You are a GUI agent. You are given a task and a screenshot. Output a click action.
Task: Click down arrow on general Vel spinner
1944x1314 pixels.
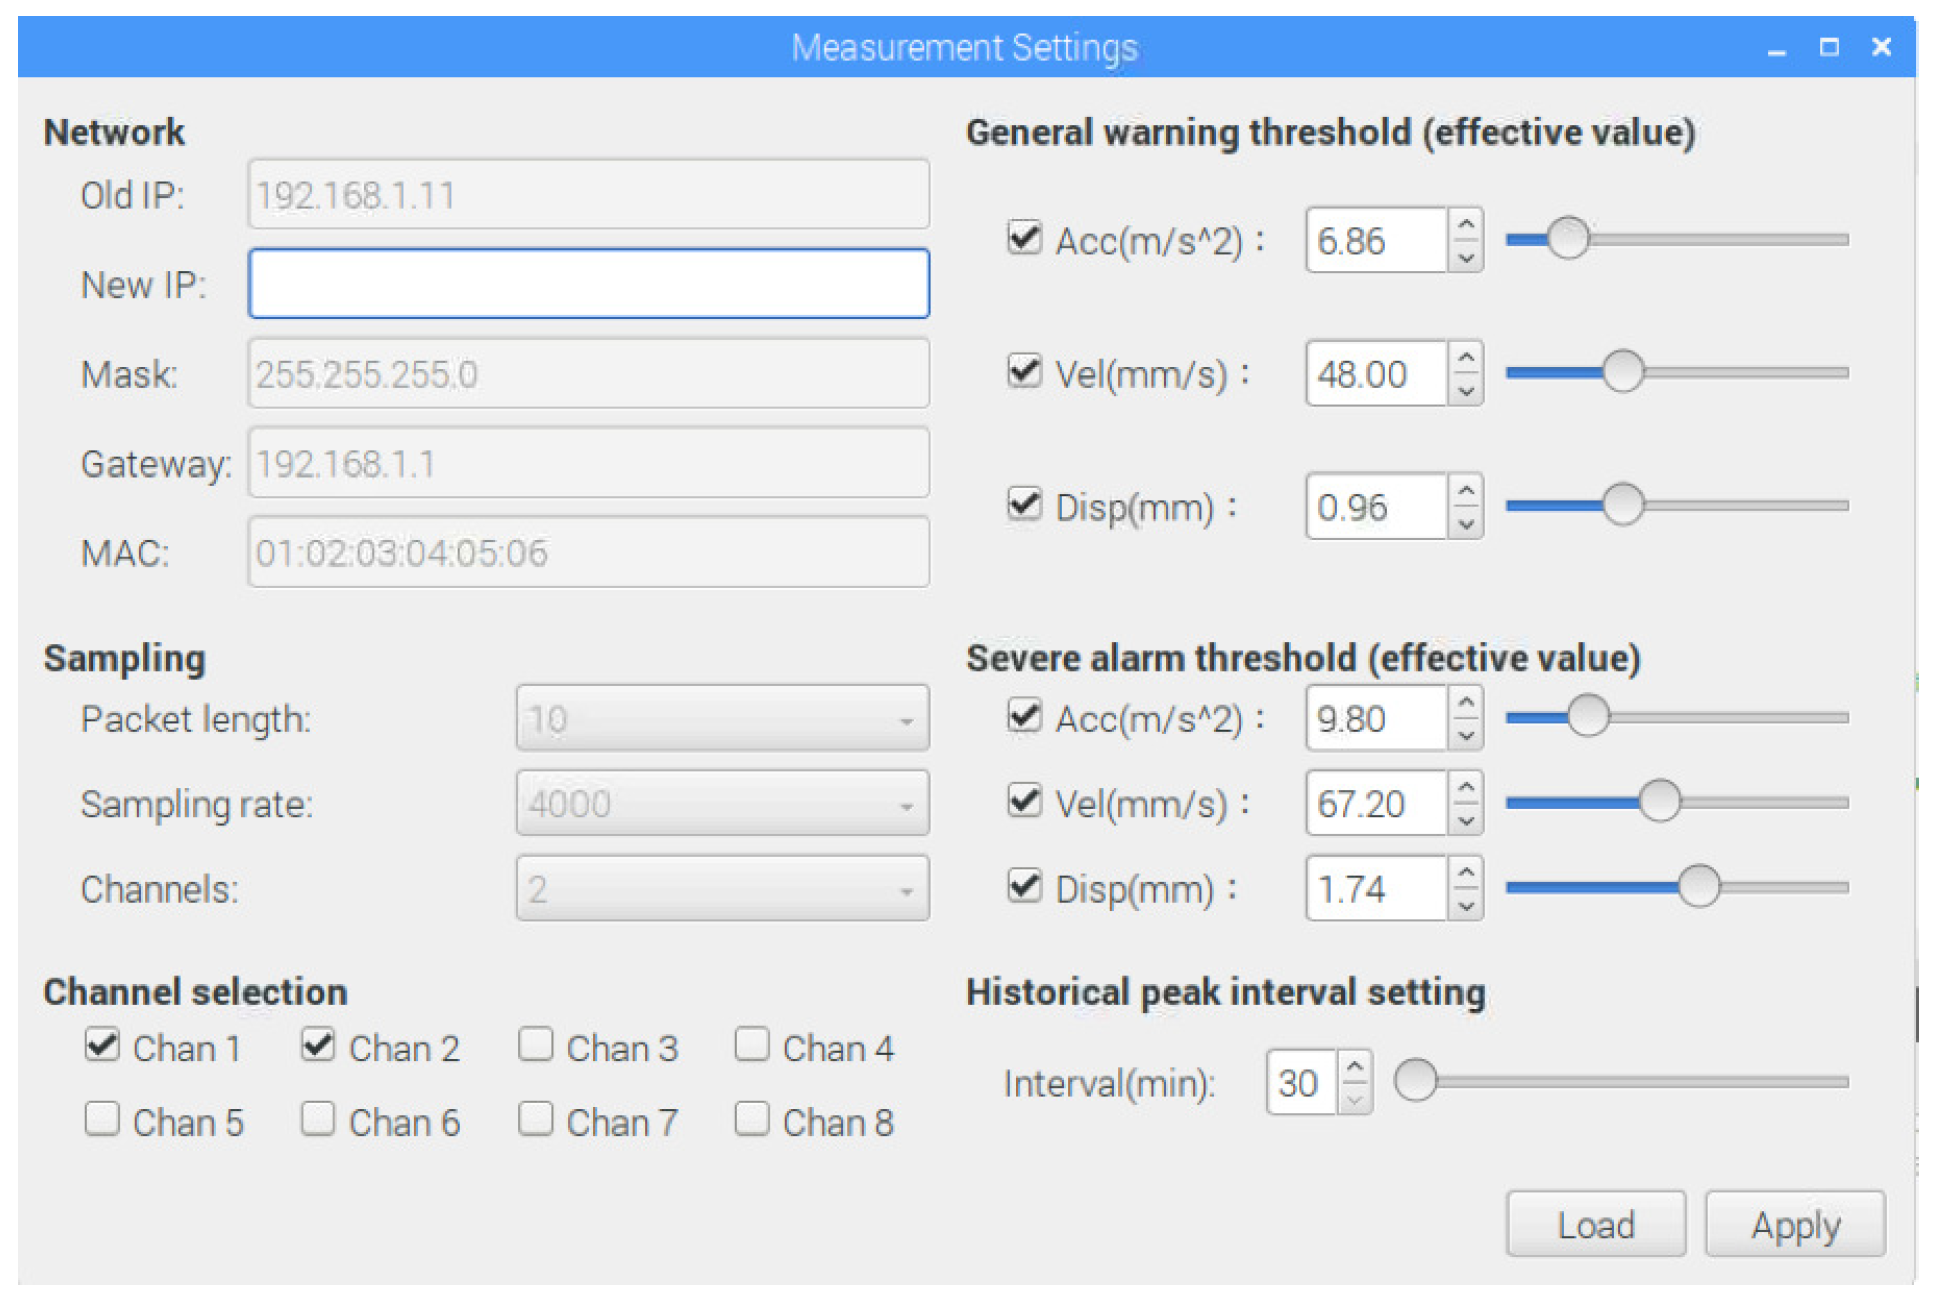click(1465, 391)
